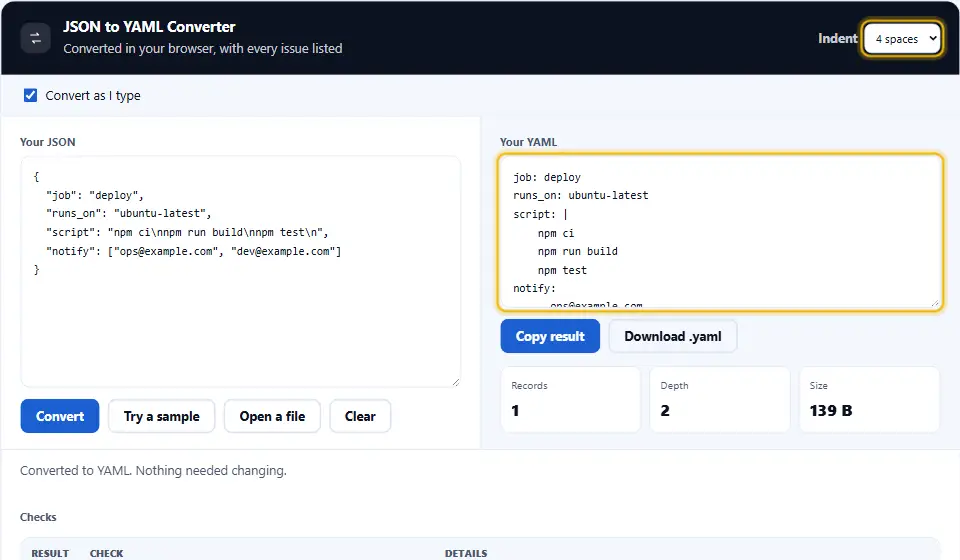Open the Indent 4 spaces dropdown
This screenshot has height=560, width=960.
coord(902,39)
